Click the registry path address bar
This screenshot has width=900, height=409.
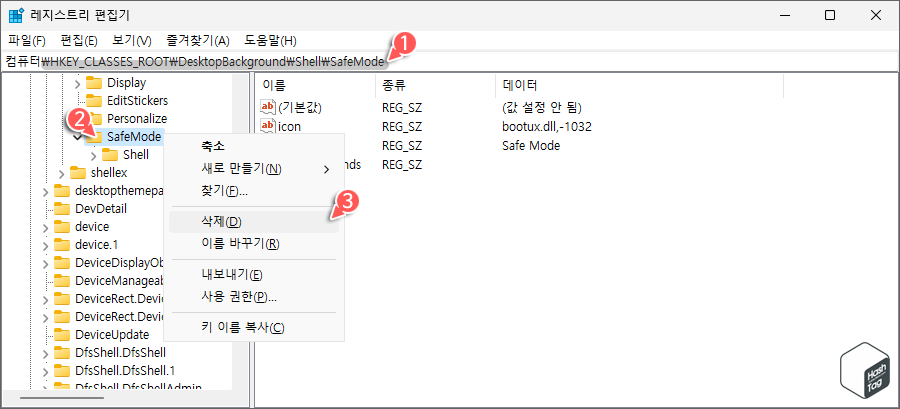[450, 61]
